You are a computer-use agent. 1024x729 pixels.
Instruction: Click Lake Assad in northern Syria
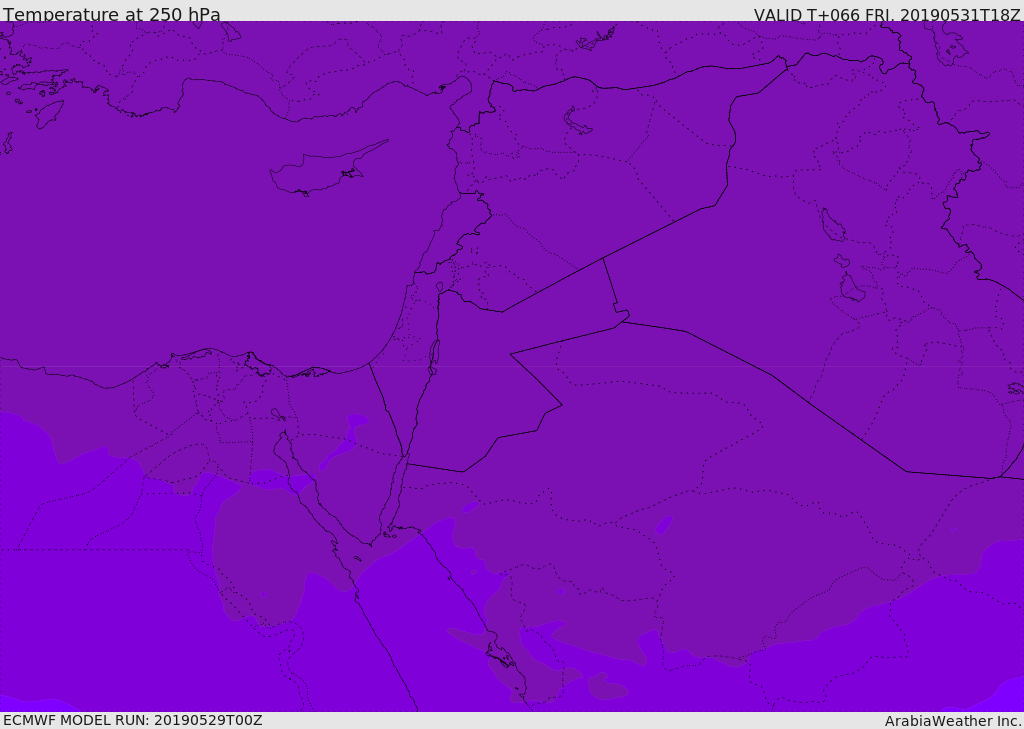click(x=577, y=121)
